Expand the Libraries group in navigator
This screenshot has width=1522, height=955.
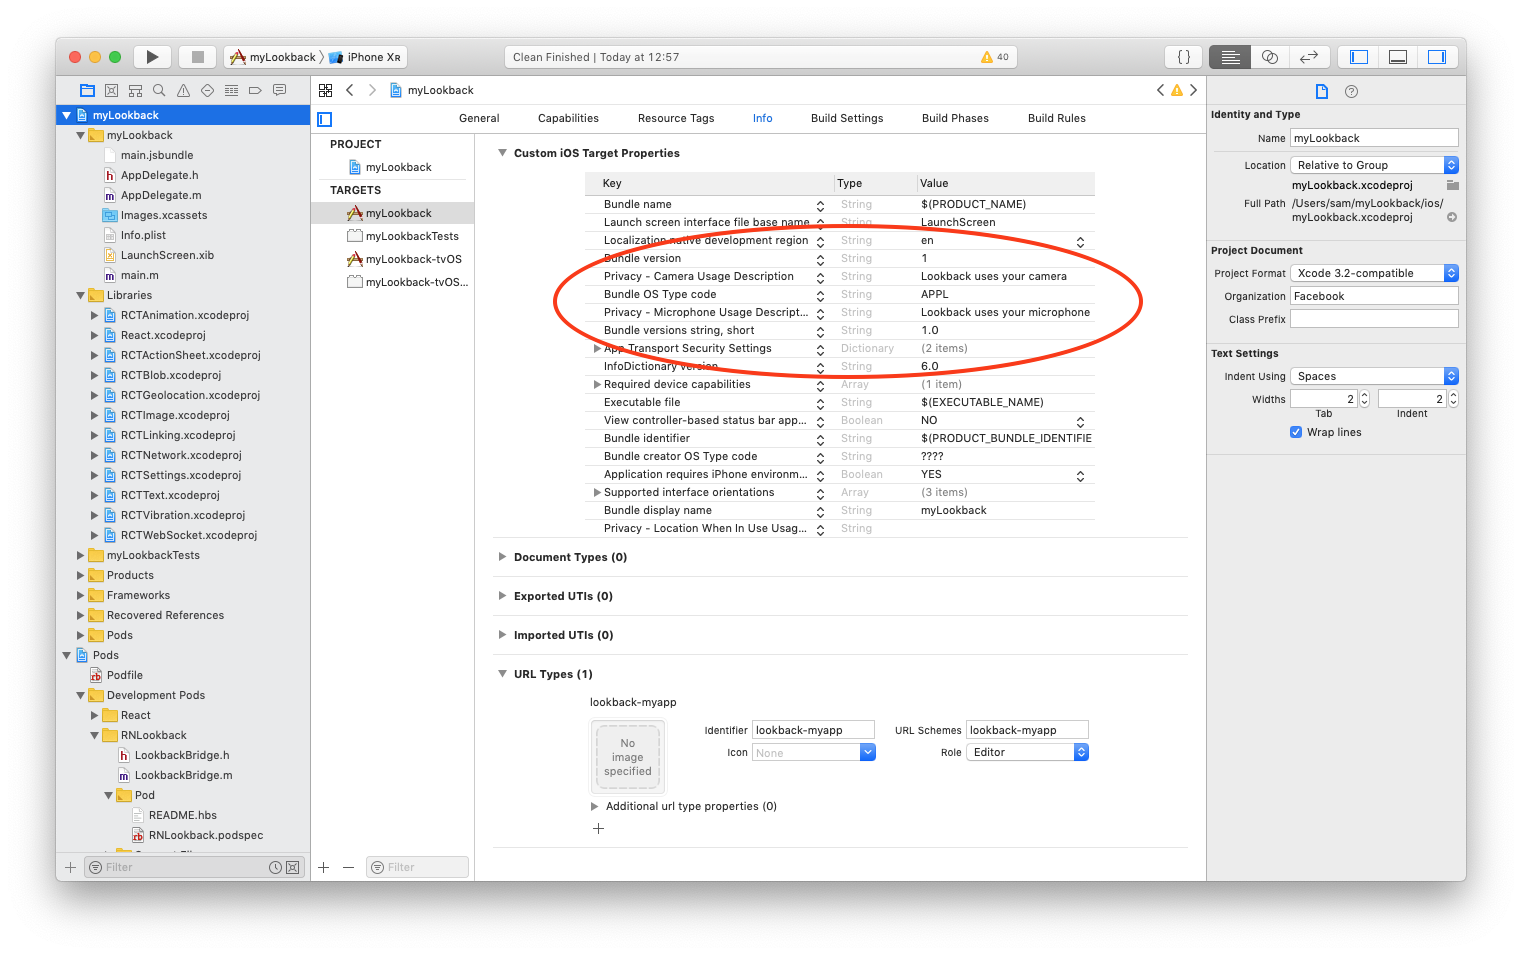(81, 295)
